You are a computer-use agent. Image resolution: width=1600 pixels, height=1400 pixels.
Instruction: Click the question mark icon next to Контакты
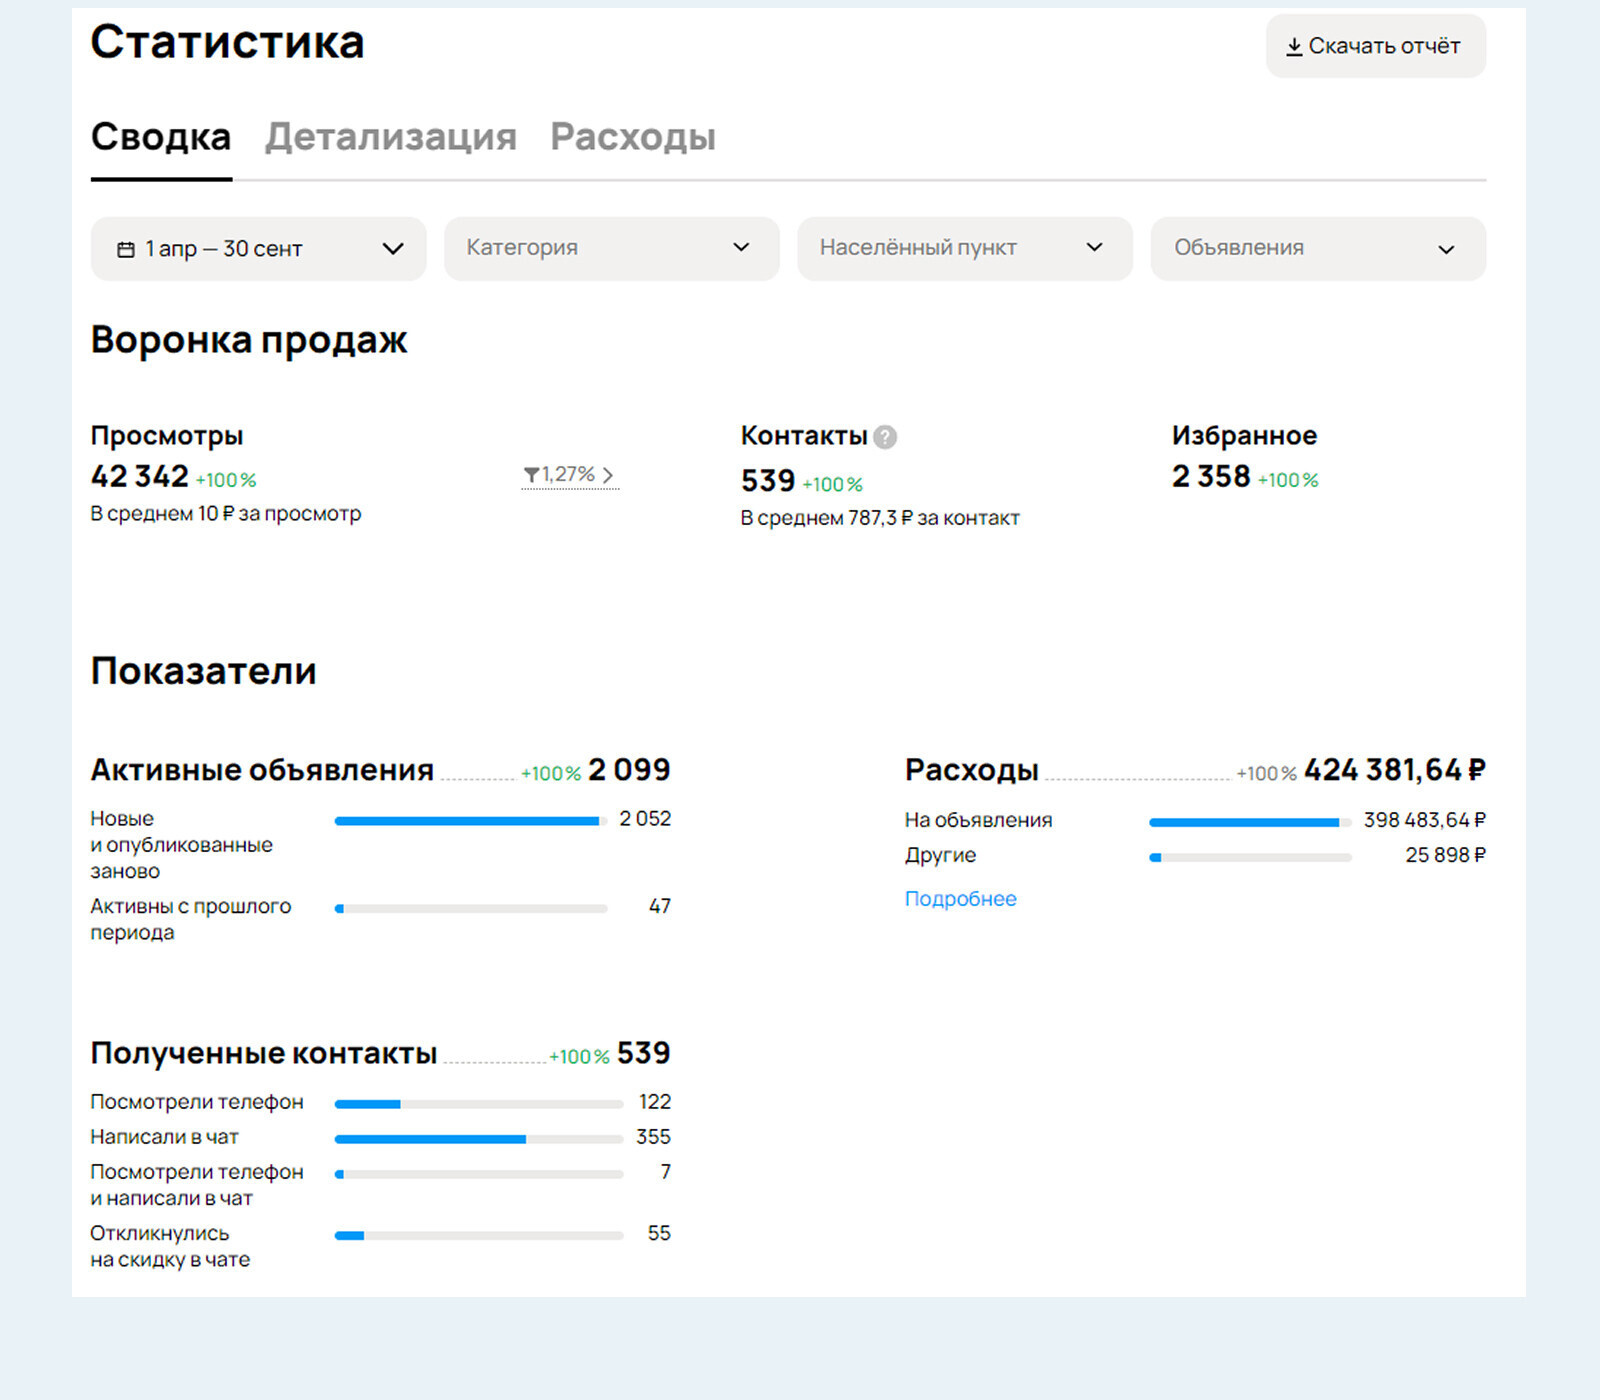point(885,437)
